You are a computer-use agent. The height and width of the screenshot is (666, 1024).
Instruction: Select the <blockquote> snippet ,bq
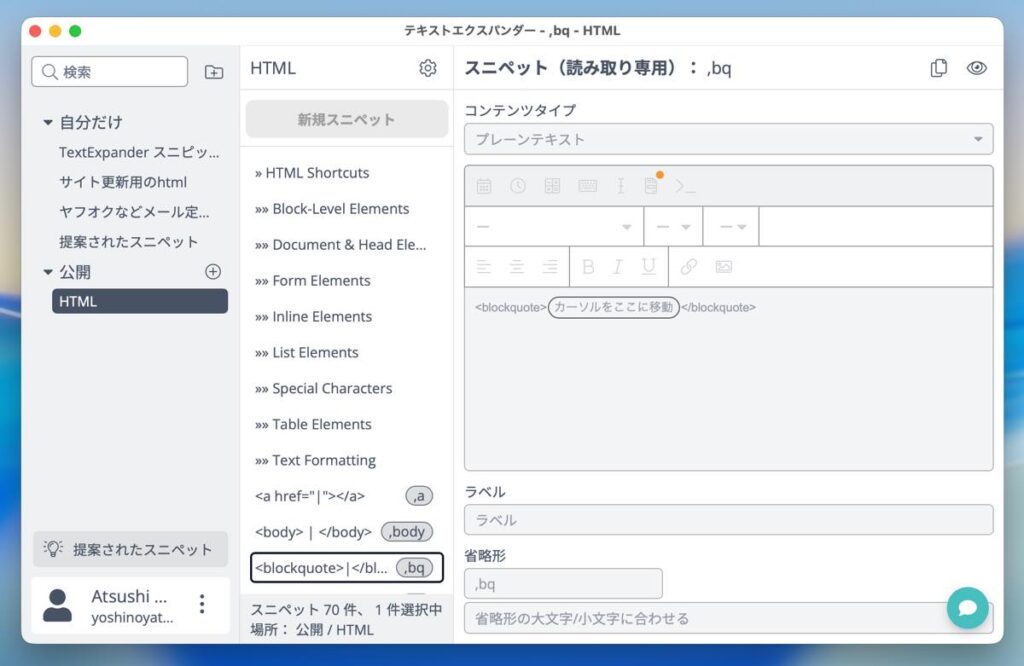[347, 567]
